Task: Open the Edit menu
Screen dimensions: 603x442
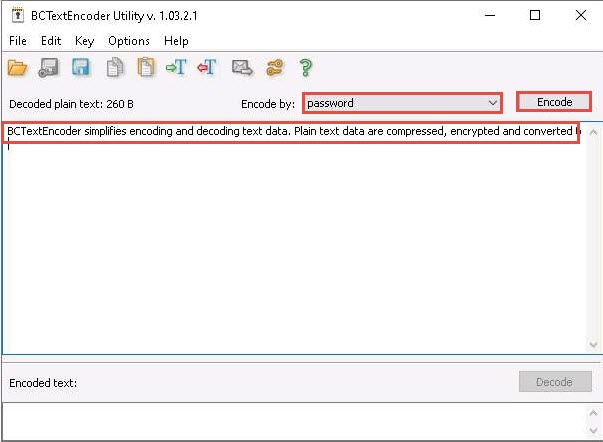Action: tap(51, 41)
